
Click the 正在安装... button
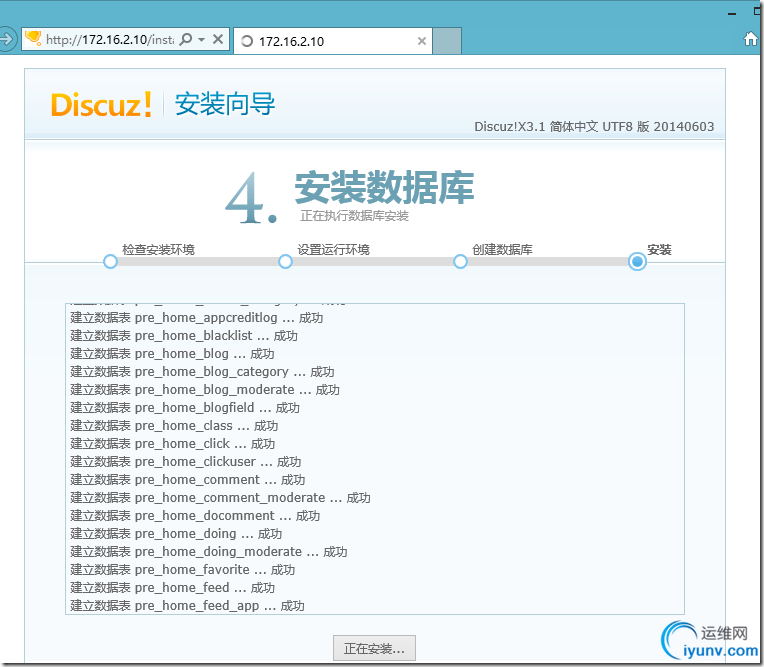point(374,648)
